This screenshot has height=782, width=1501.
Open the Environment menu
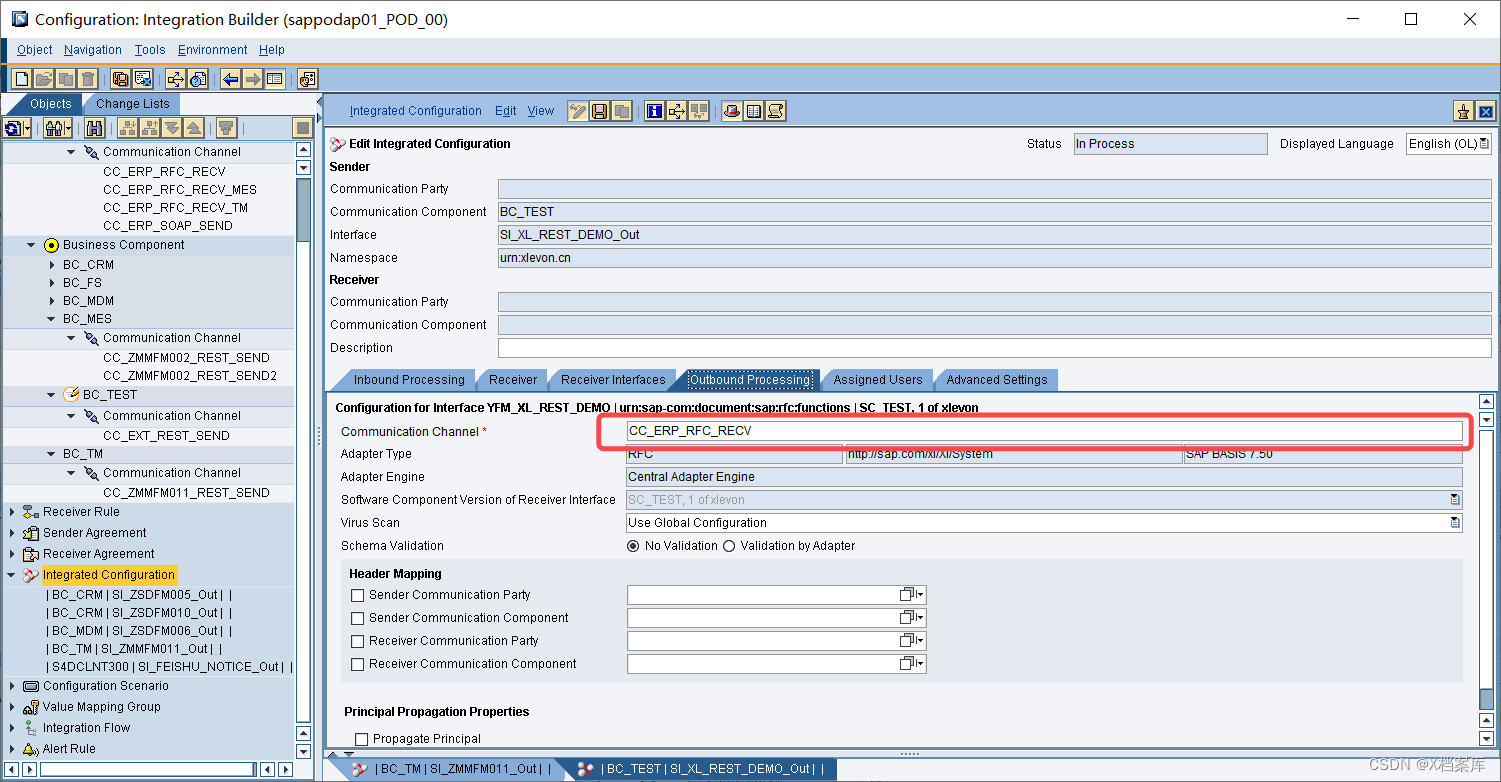[213, 50]
